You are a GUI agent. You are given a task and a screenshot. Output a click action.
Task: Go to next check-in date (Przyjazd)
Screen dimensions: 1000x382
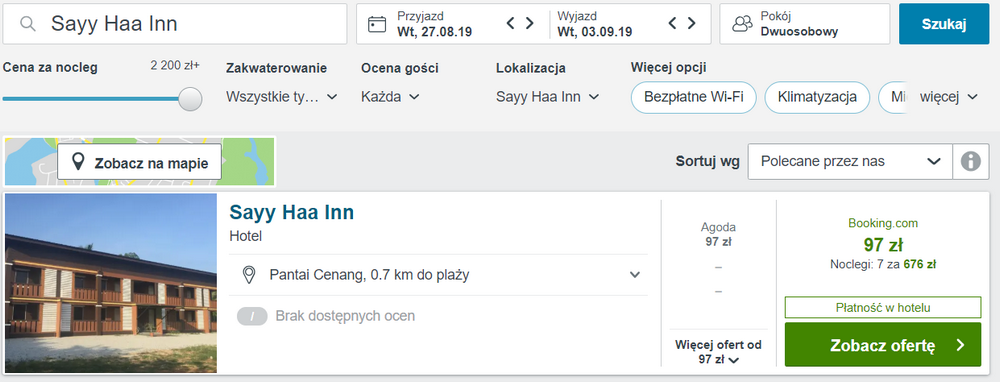click(529, 24)
